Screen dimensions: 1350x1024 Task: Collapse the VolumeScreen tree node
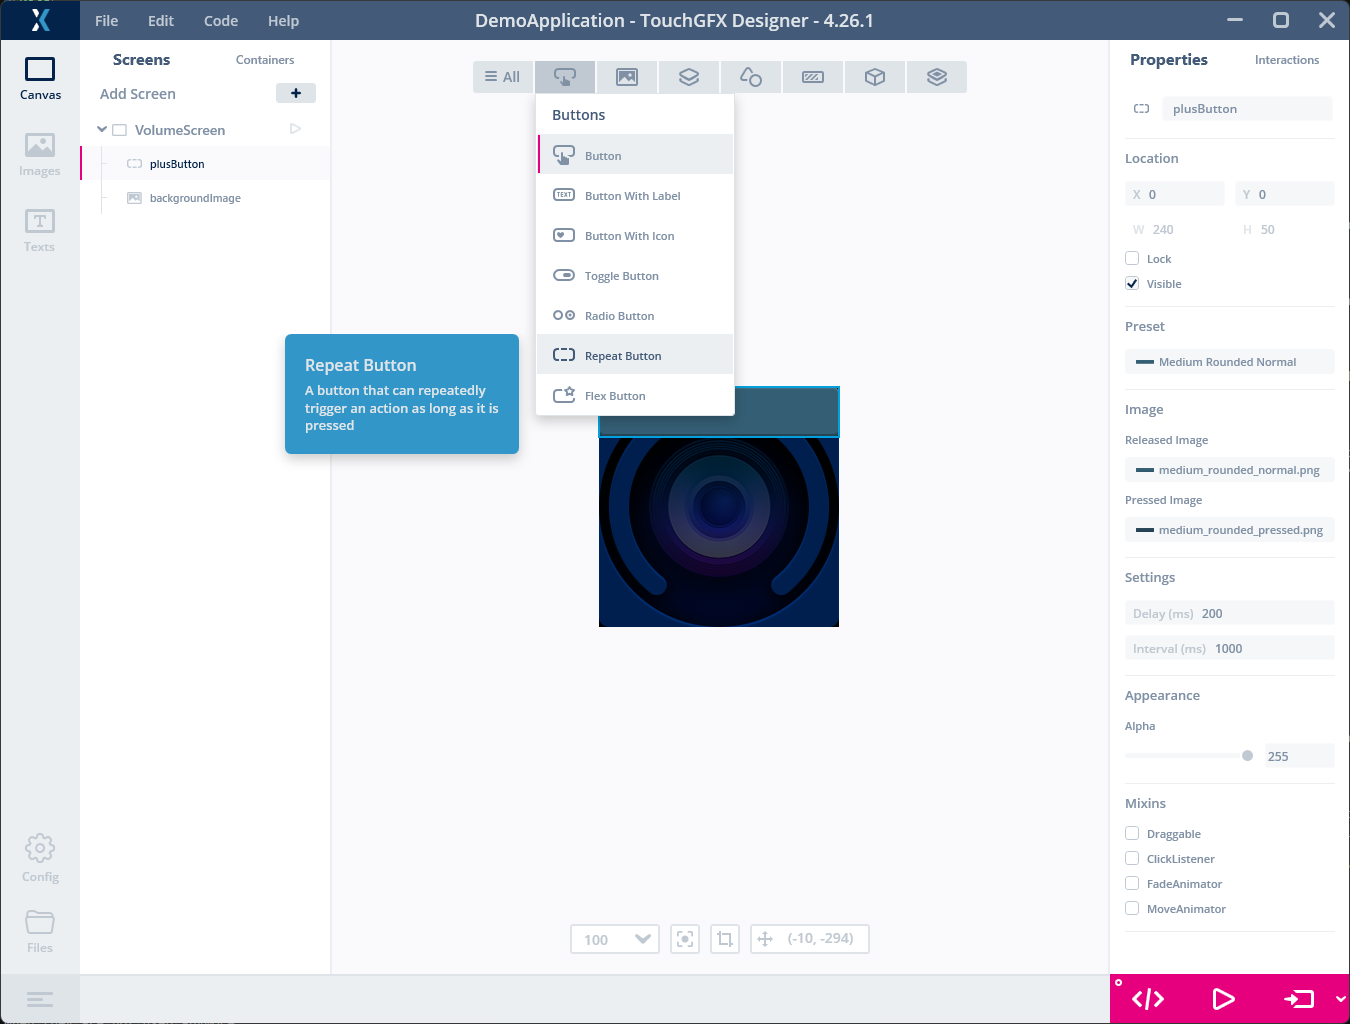(x=102, y=129)
